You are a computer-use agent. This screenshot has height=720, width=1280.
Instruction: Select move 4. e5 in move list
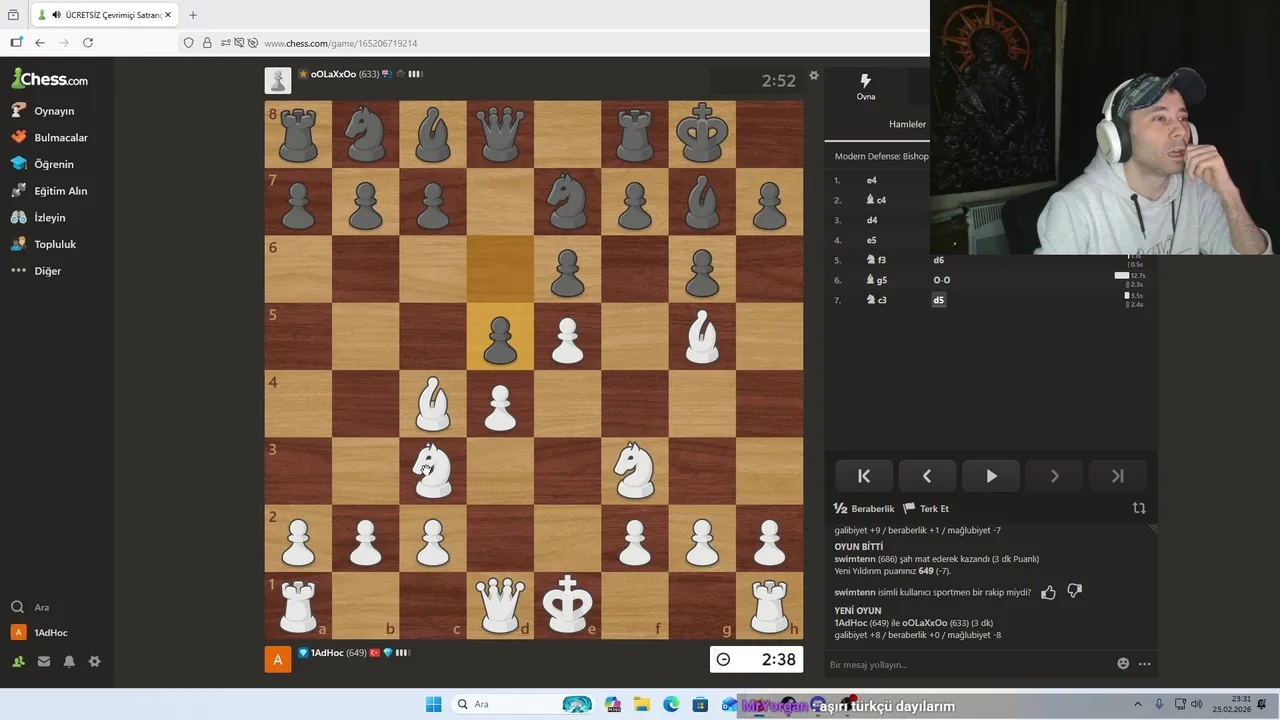tap(872, 240)
